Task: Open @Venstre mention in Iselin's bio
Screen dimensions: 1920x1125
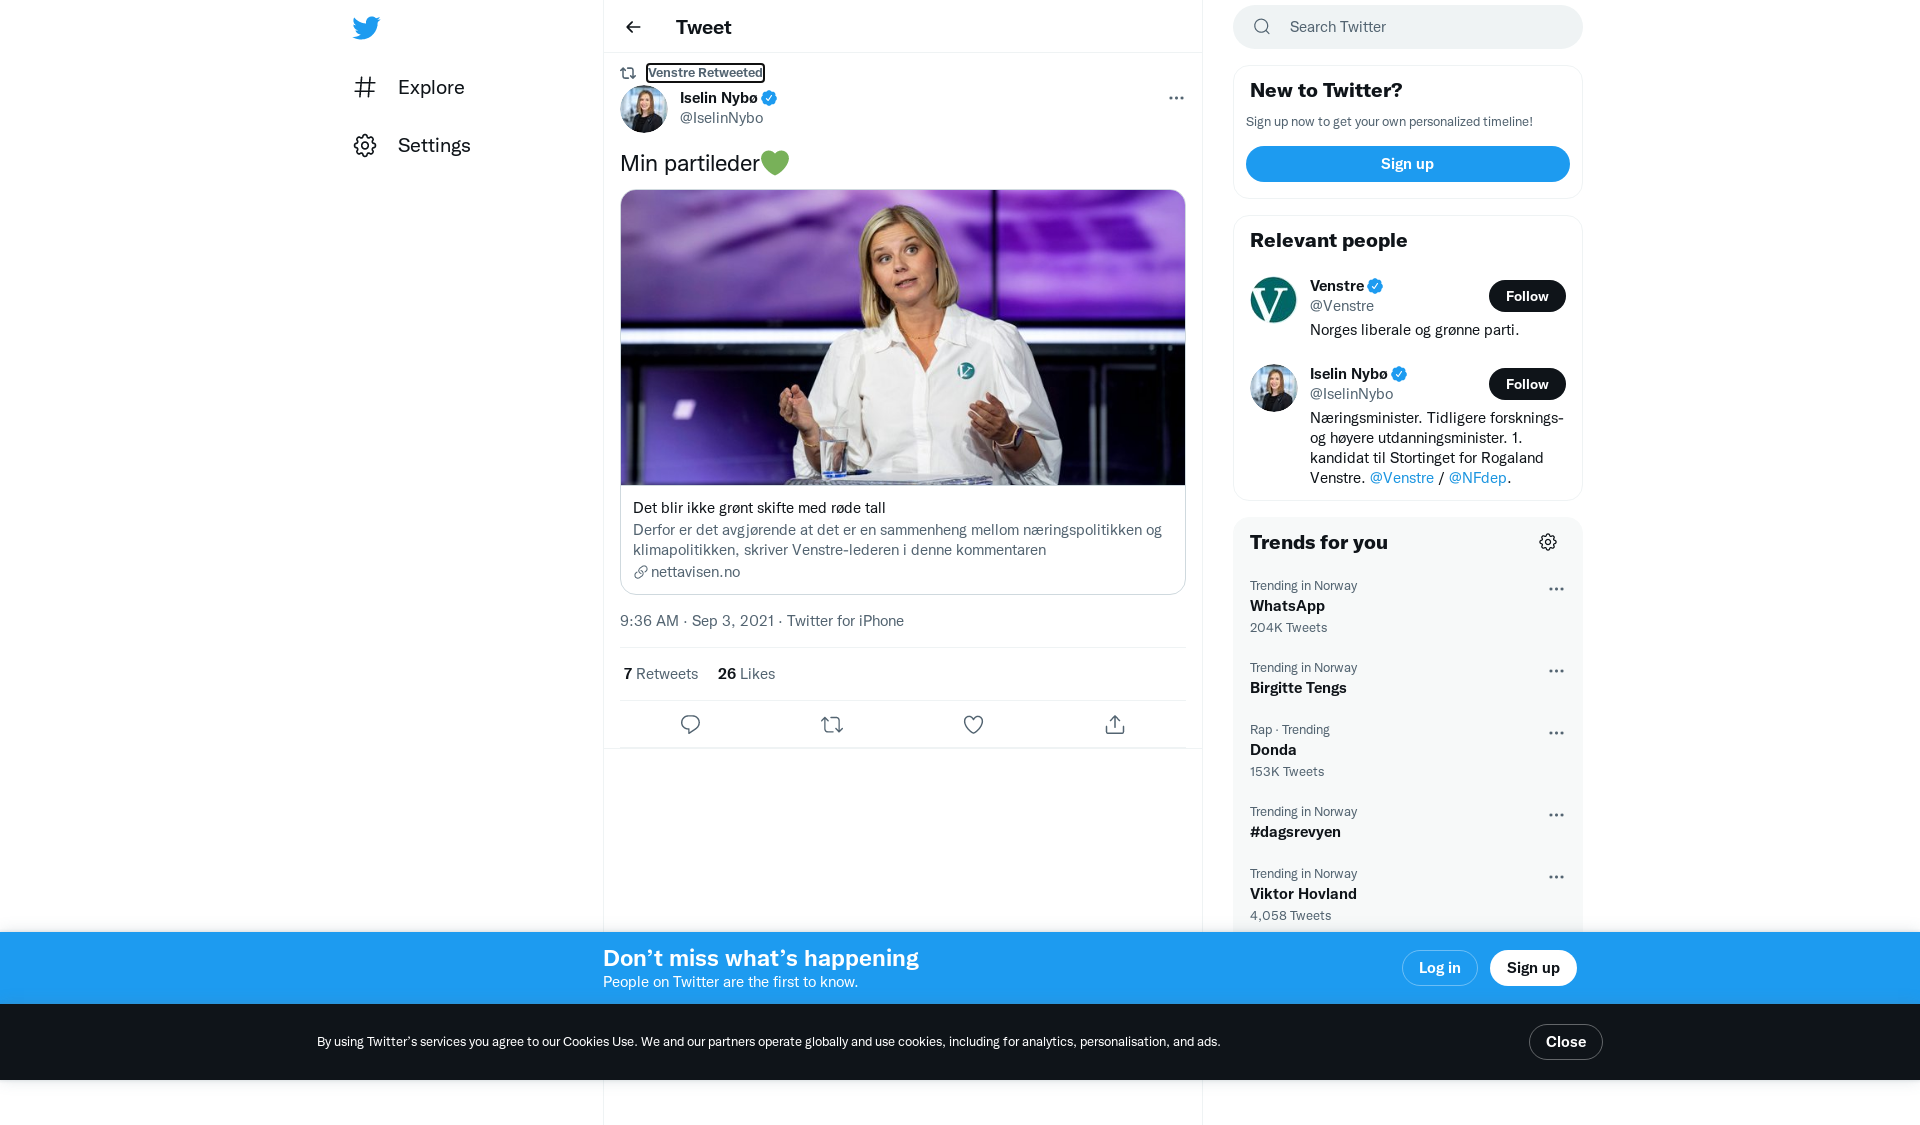Action: [1401, 478]
